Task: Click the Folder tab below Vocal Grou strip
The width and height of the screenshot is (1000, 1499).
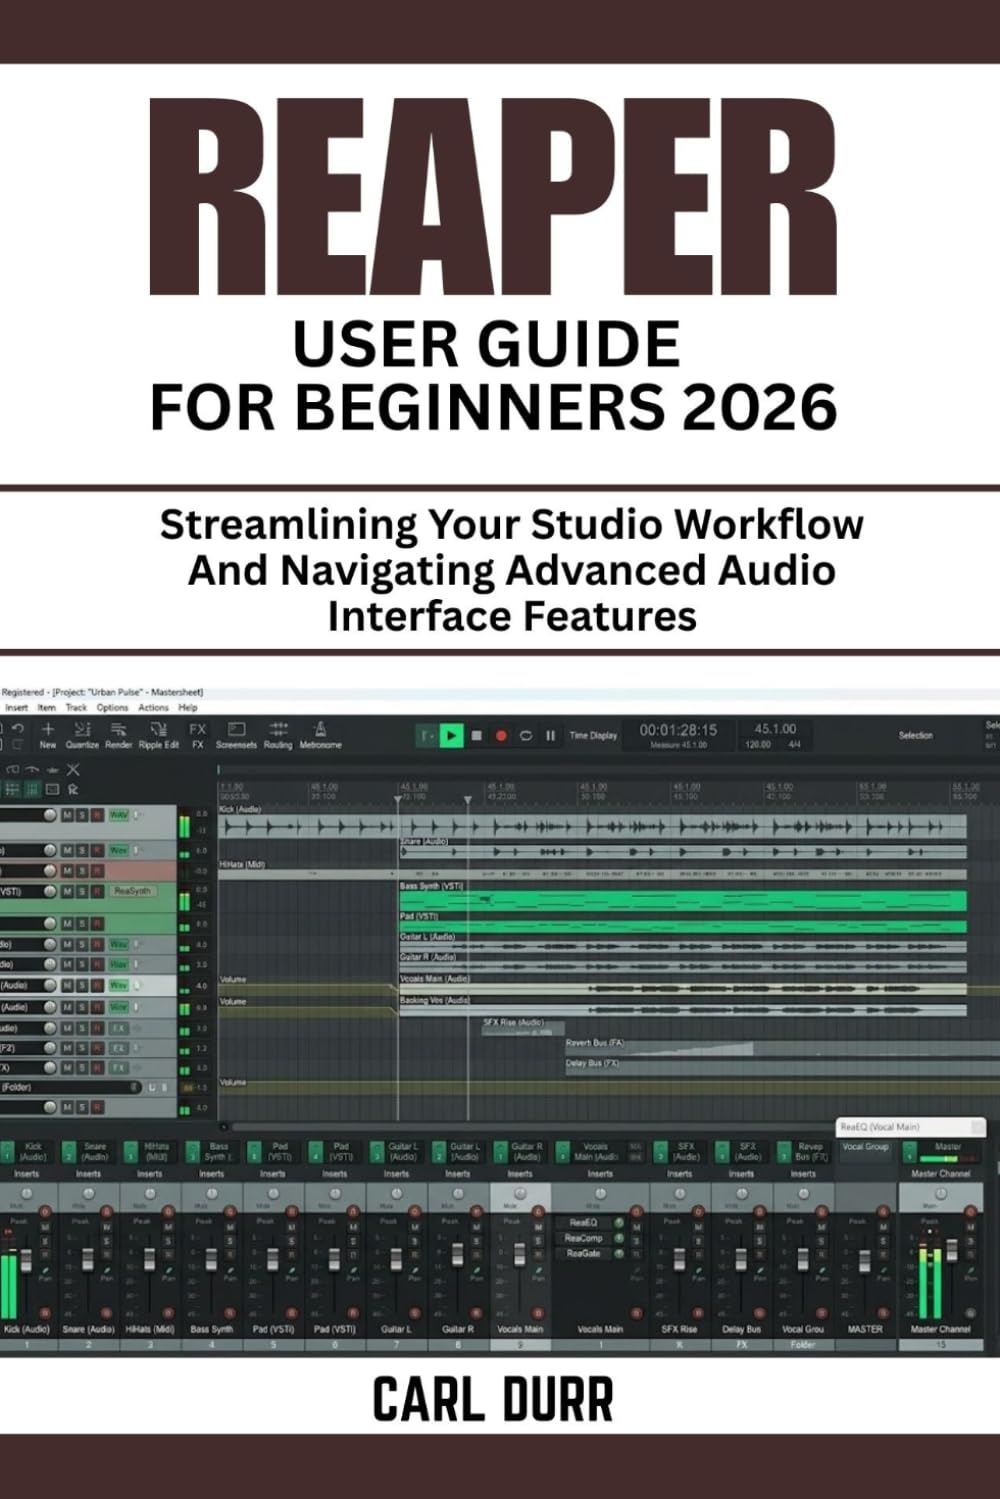Action: (x=803, y=1345)
